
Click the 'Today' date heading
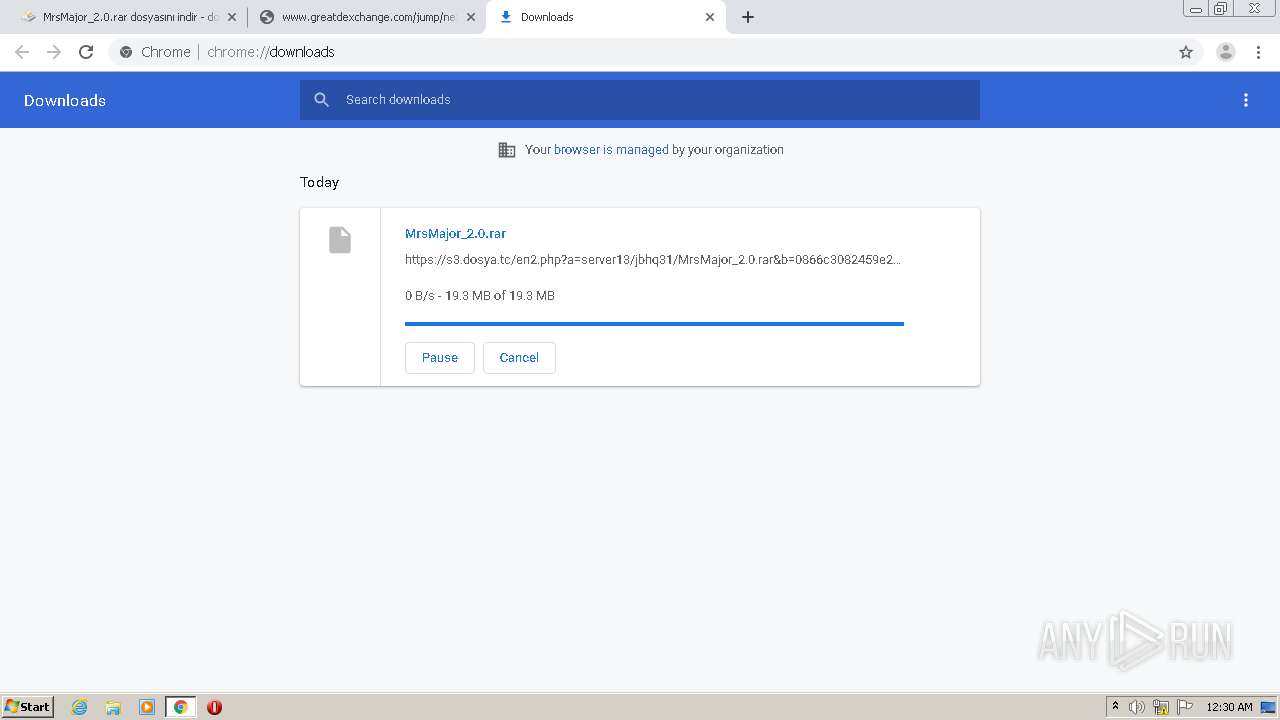[320, 182]
